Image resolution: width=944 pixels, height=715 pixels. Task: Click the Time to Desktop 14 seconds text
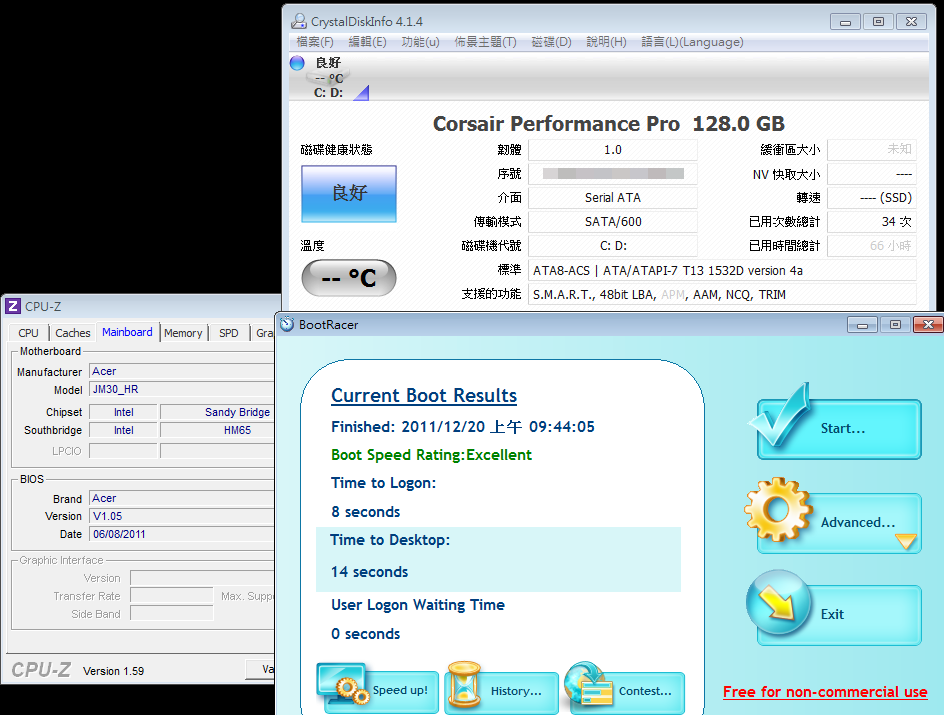click(370, 572)
